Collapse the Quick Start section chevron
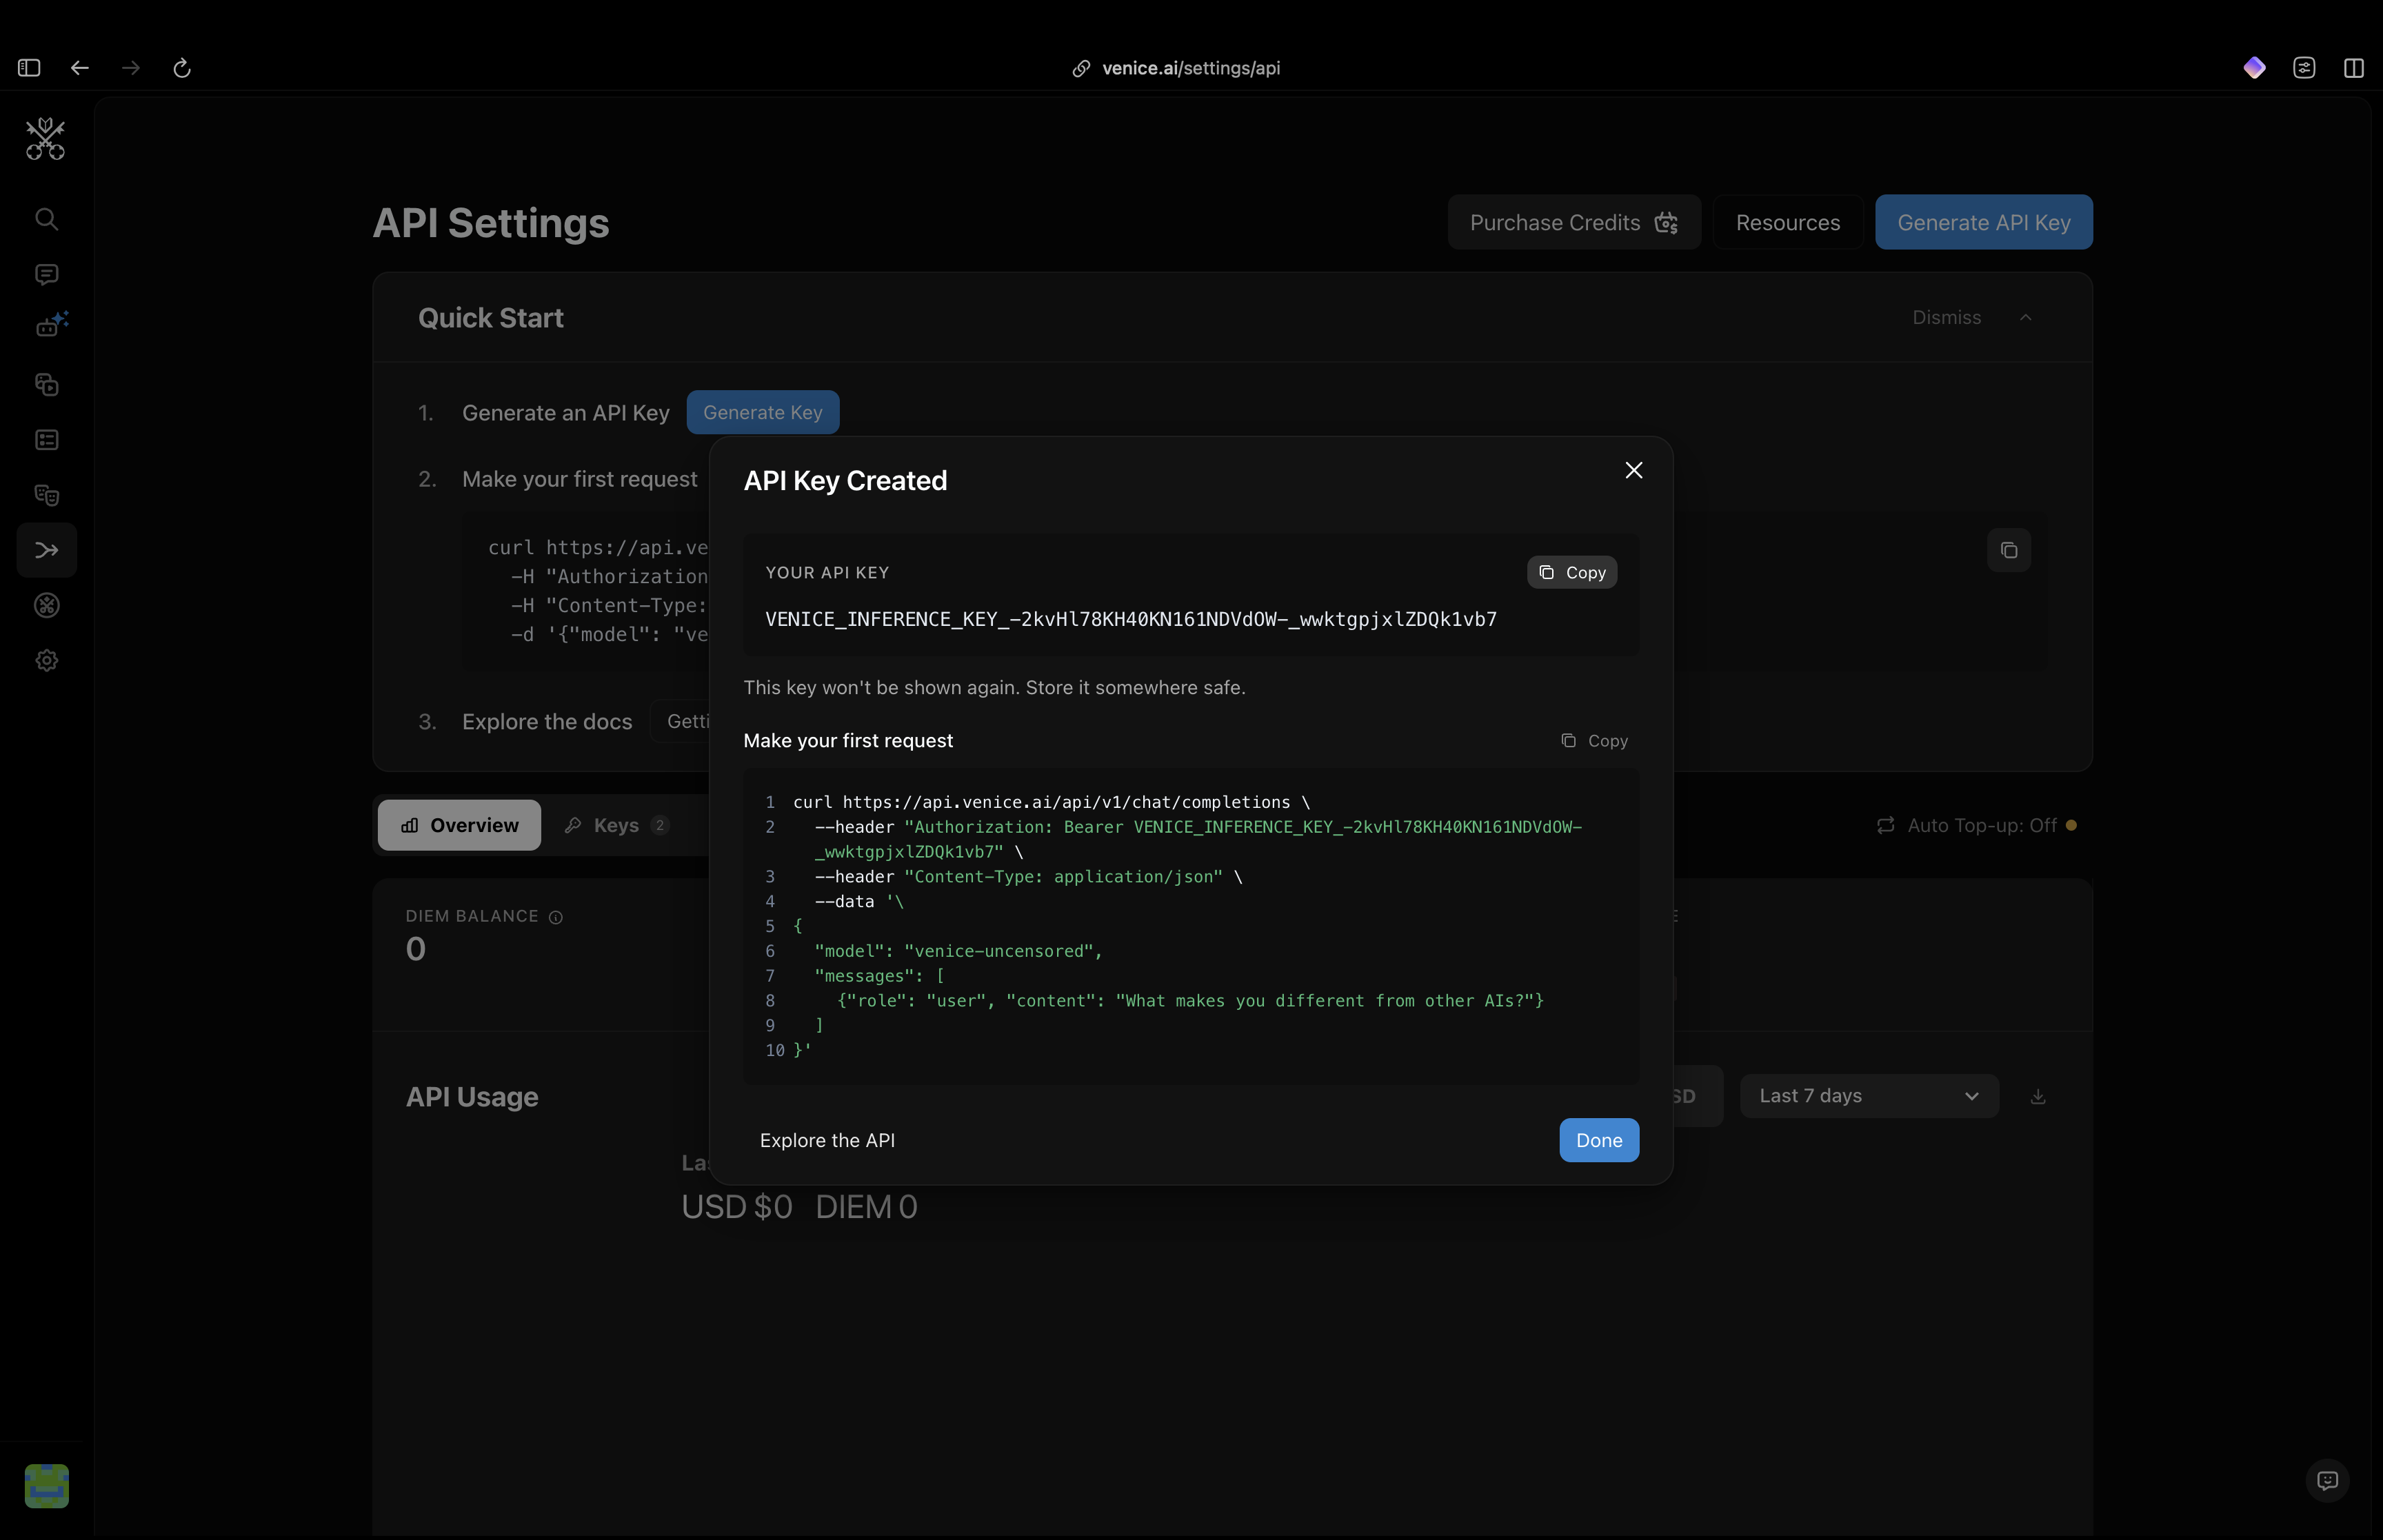 (x=2025, y=318)
